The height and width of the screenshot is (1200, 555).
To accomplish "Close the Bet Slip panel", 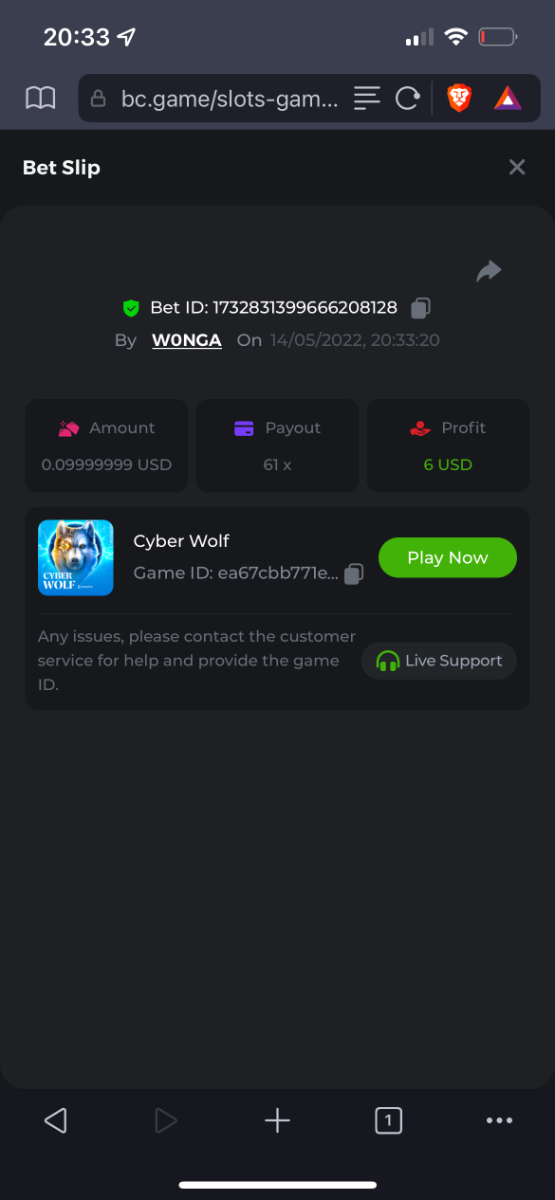I will (x=517, y=167).
